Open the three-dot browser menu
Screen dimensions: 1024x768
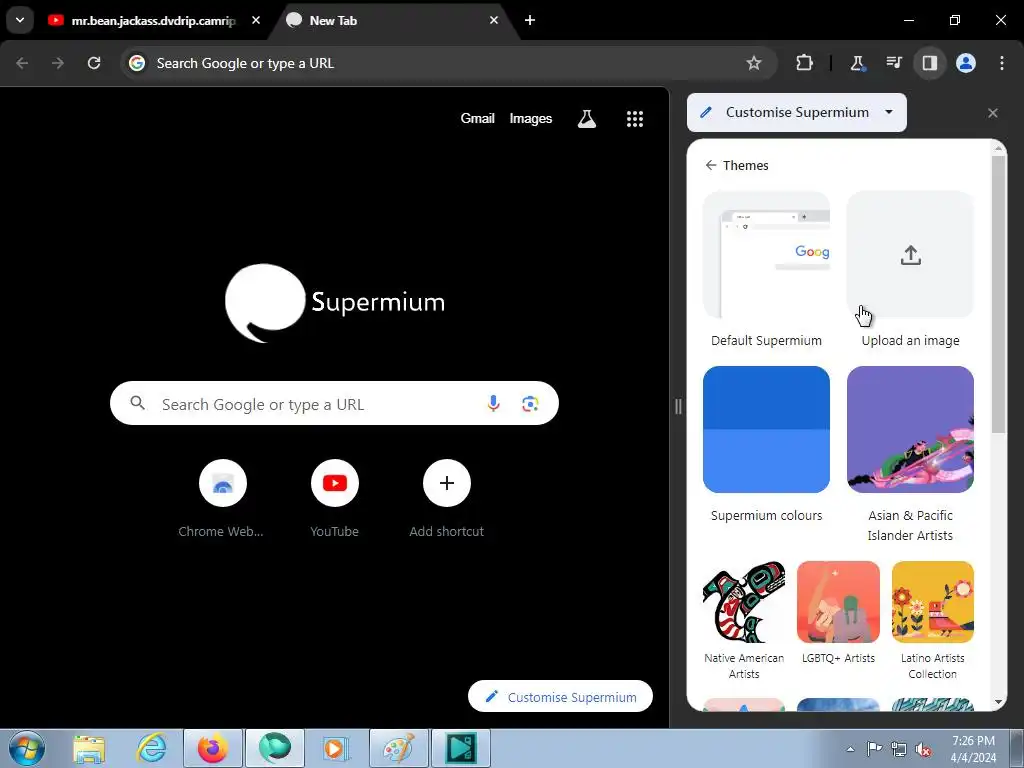(x=1002, y=63)
